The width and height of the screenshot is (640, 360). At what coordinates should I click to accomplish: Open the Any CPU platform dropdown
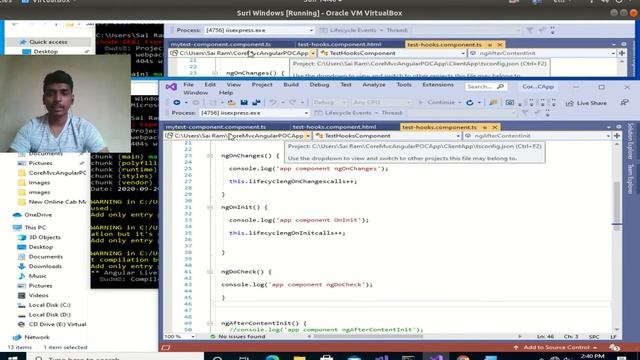pos(382,102)
